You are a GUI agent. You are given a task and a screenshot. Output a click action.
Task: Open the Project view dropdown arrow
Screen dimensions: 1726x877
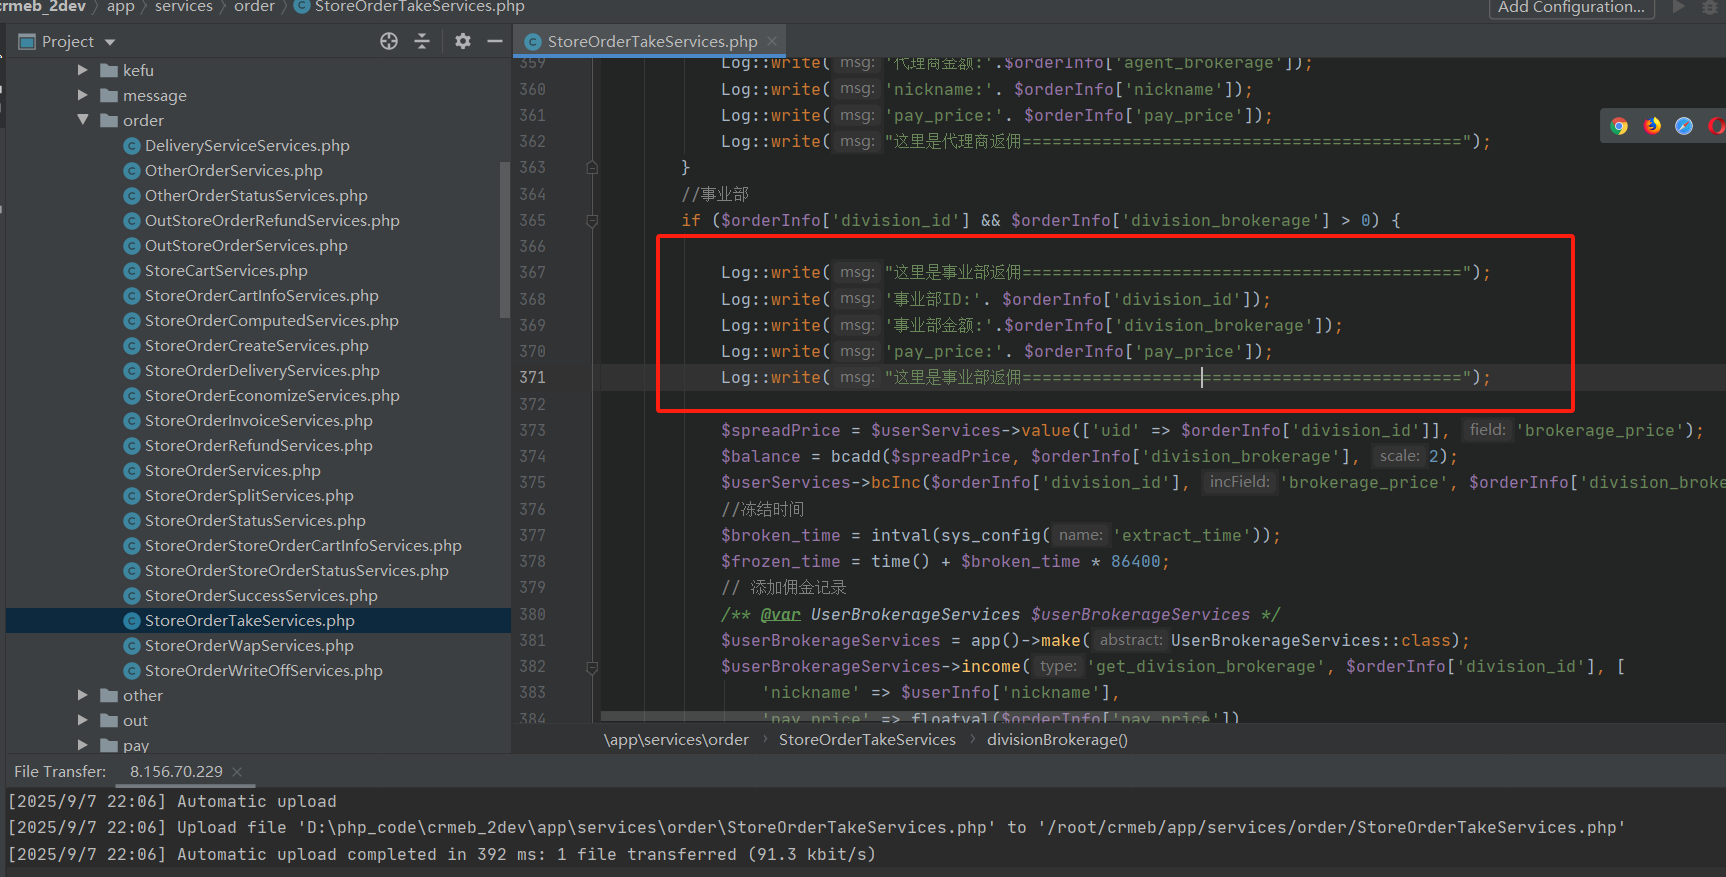click(110, 42)
